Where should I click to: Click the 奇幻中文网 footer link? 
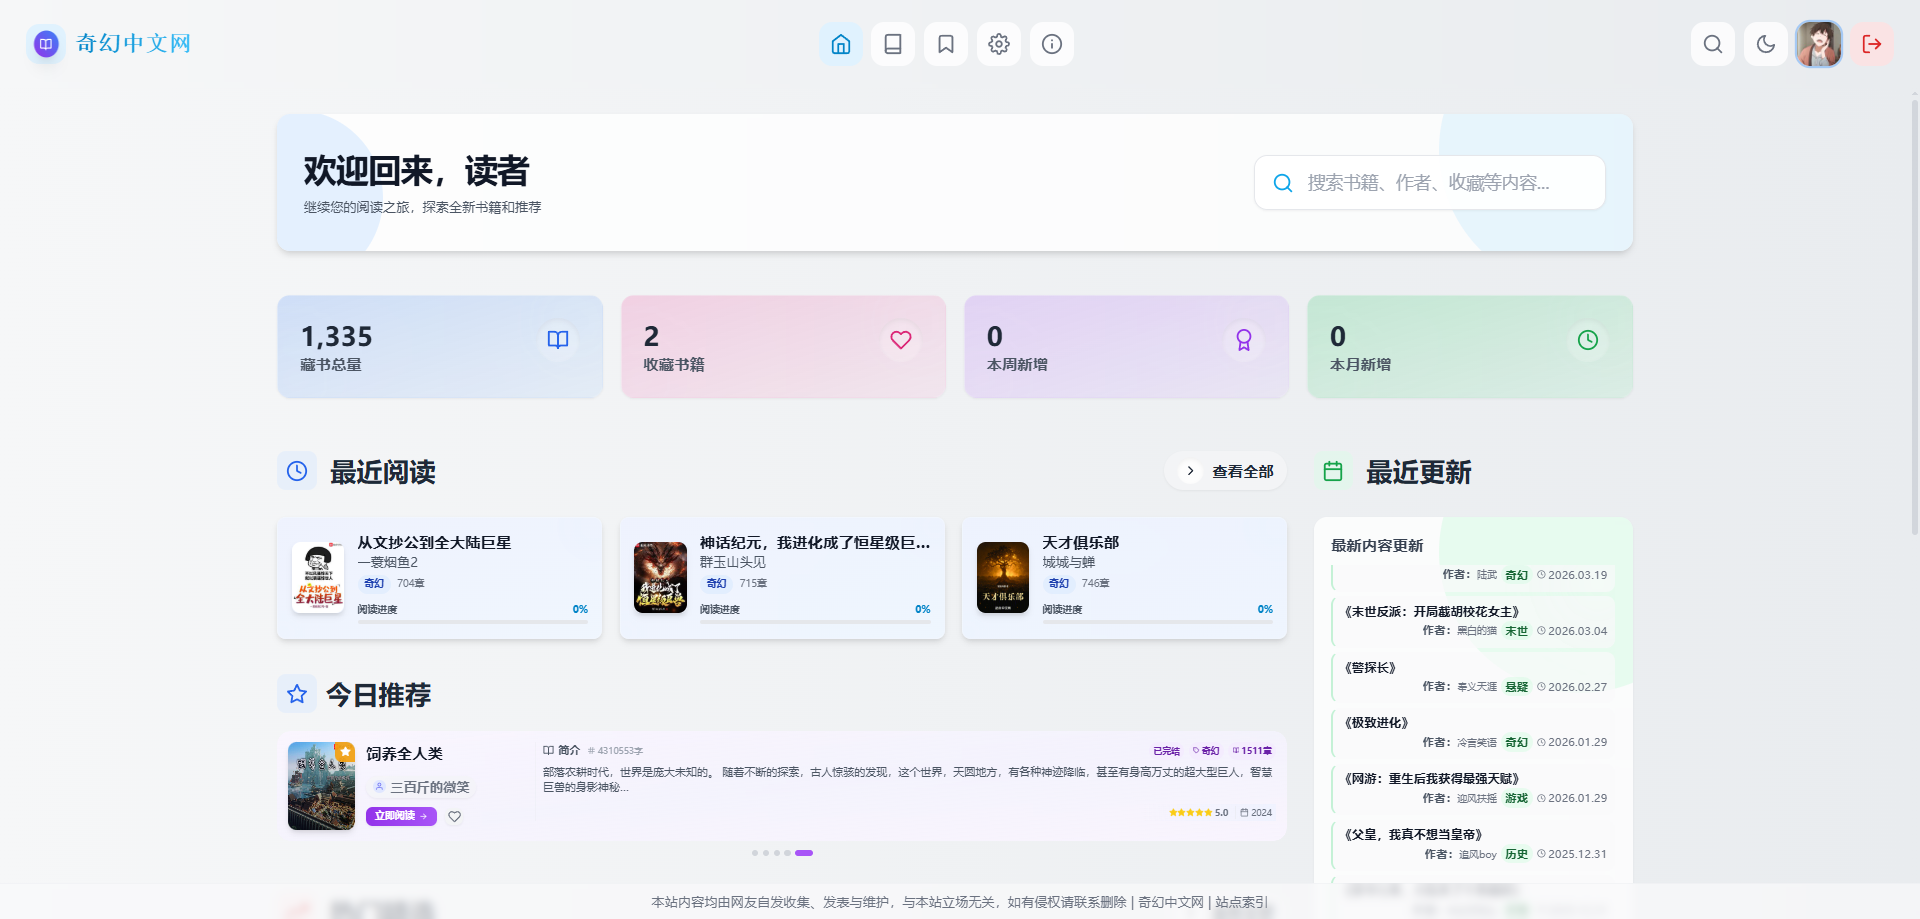click(x=1171, y=902)
